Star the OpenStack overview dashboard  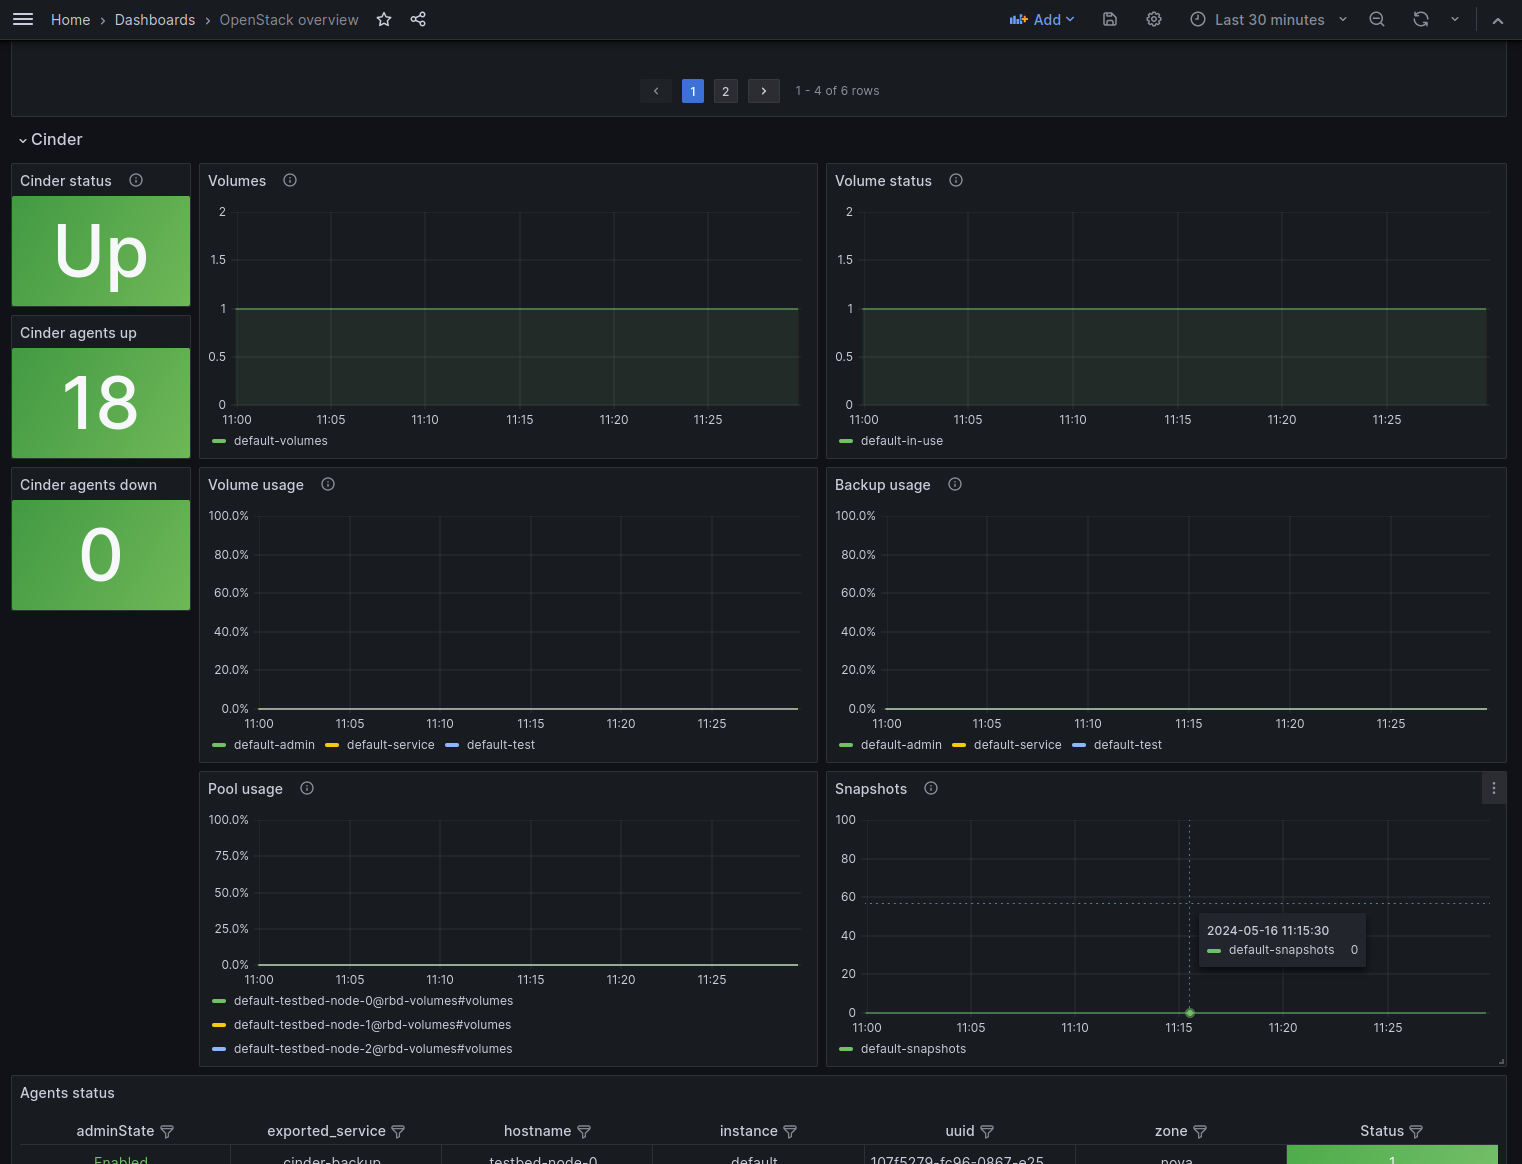tap(384, 19)
